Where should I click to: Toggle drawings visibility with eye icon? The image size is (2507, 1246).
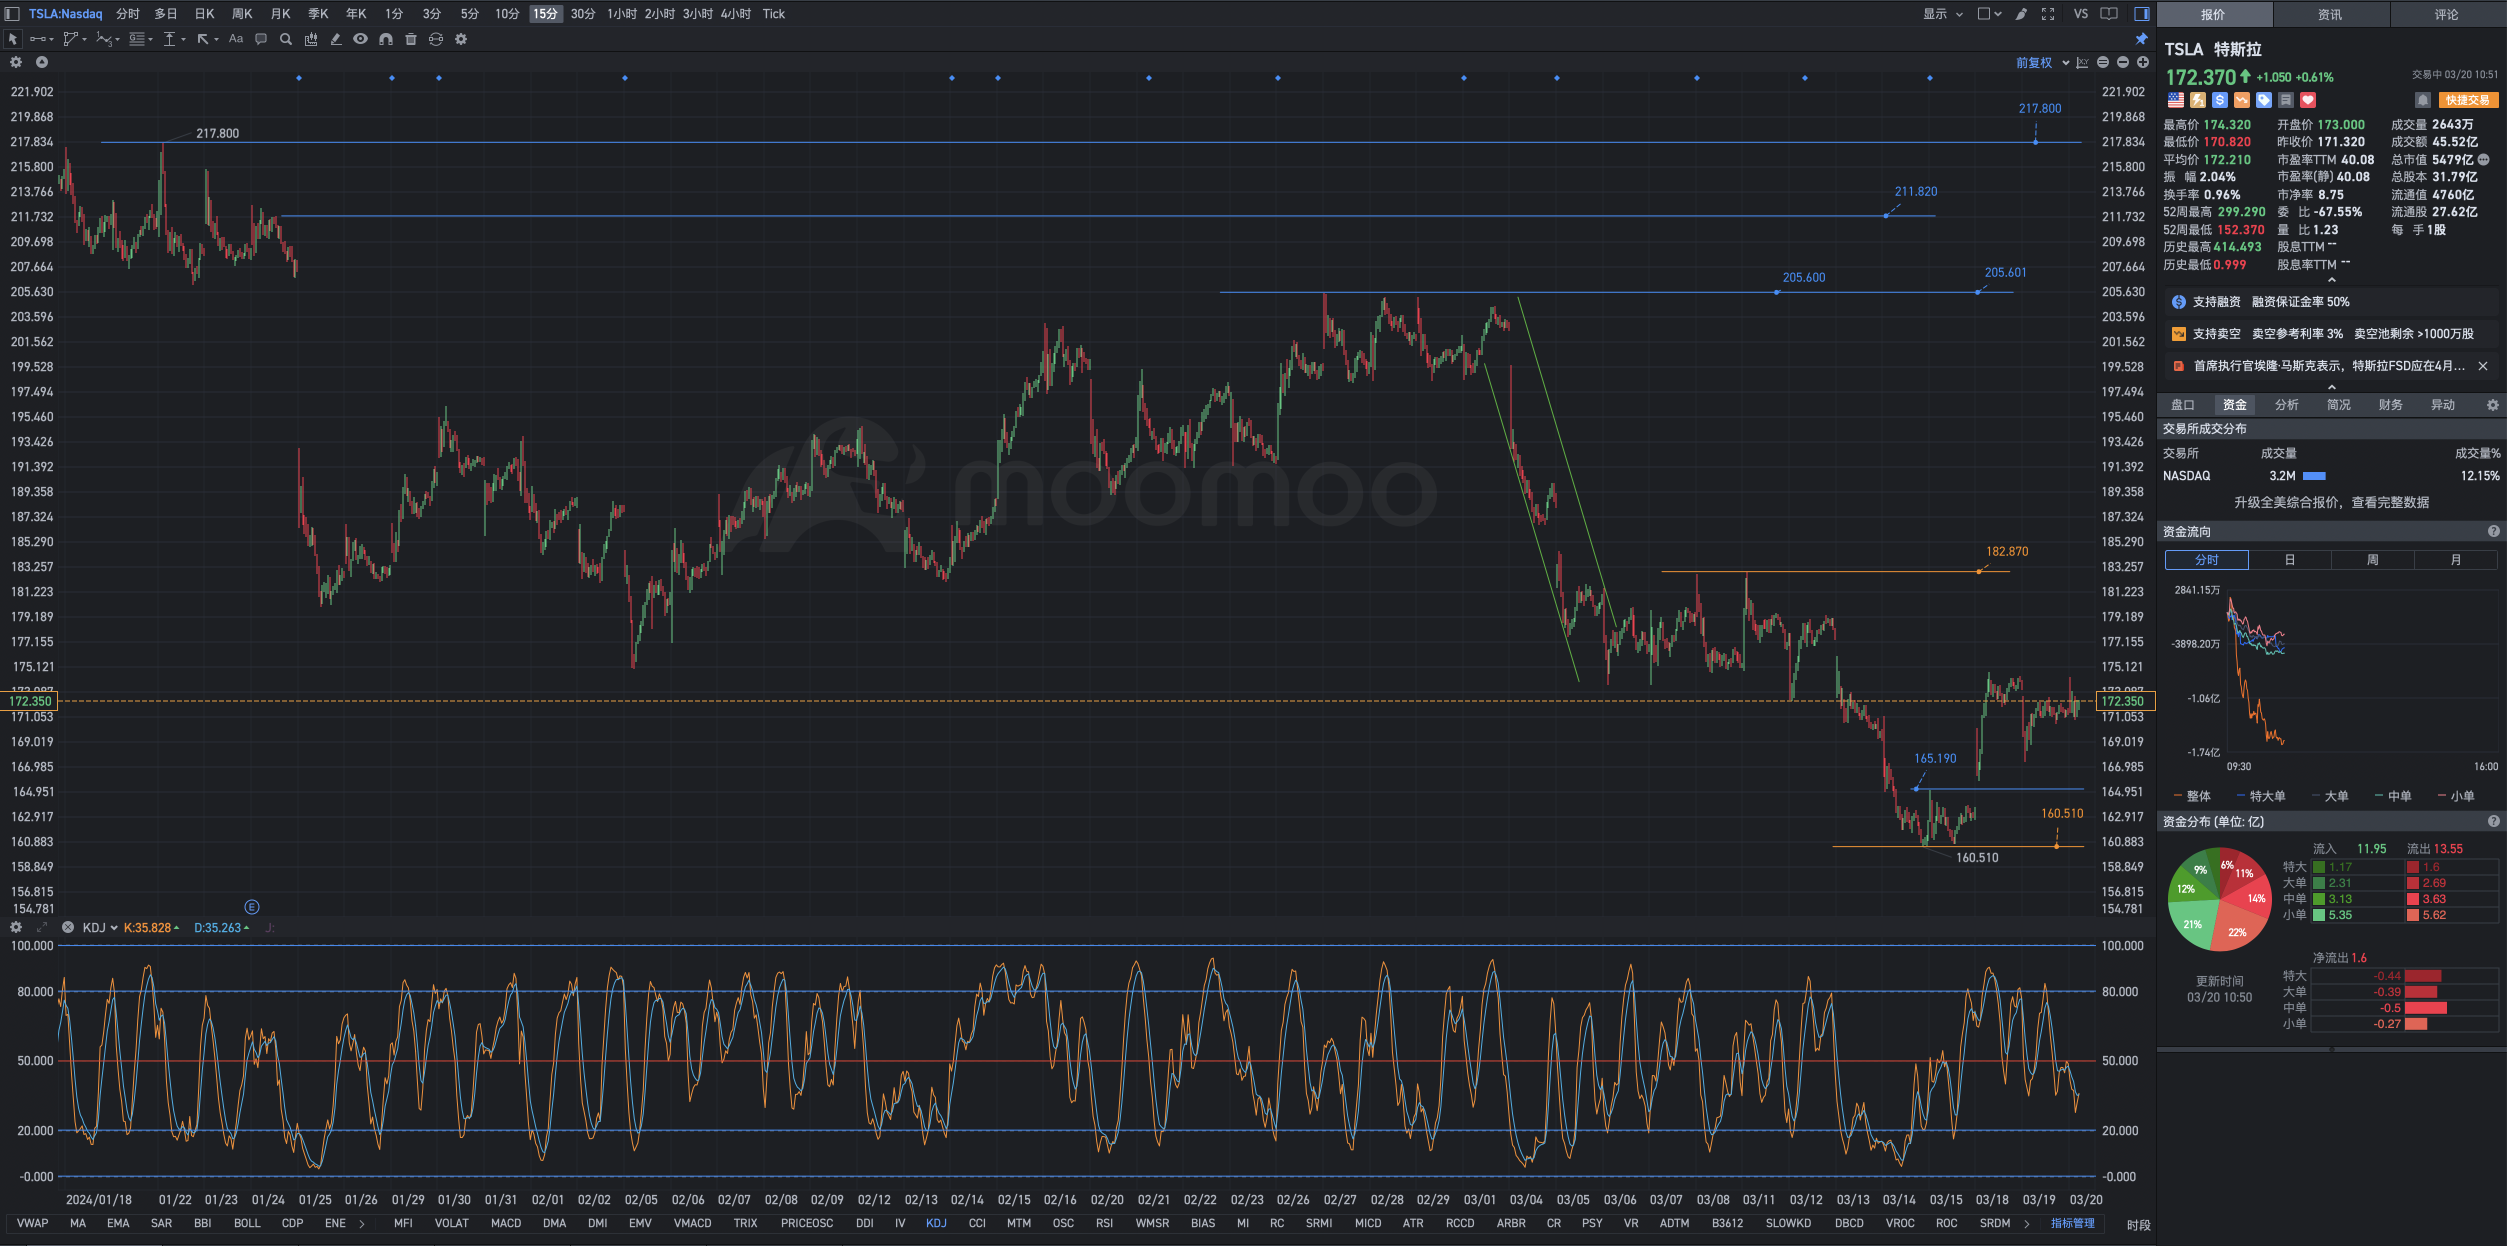[x=360, y=39]
